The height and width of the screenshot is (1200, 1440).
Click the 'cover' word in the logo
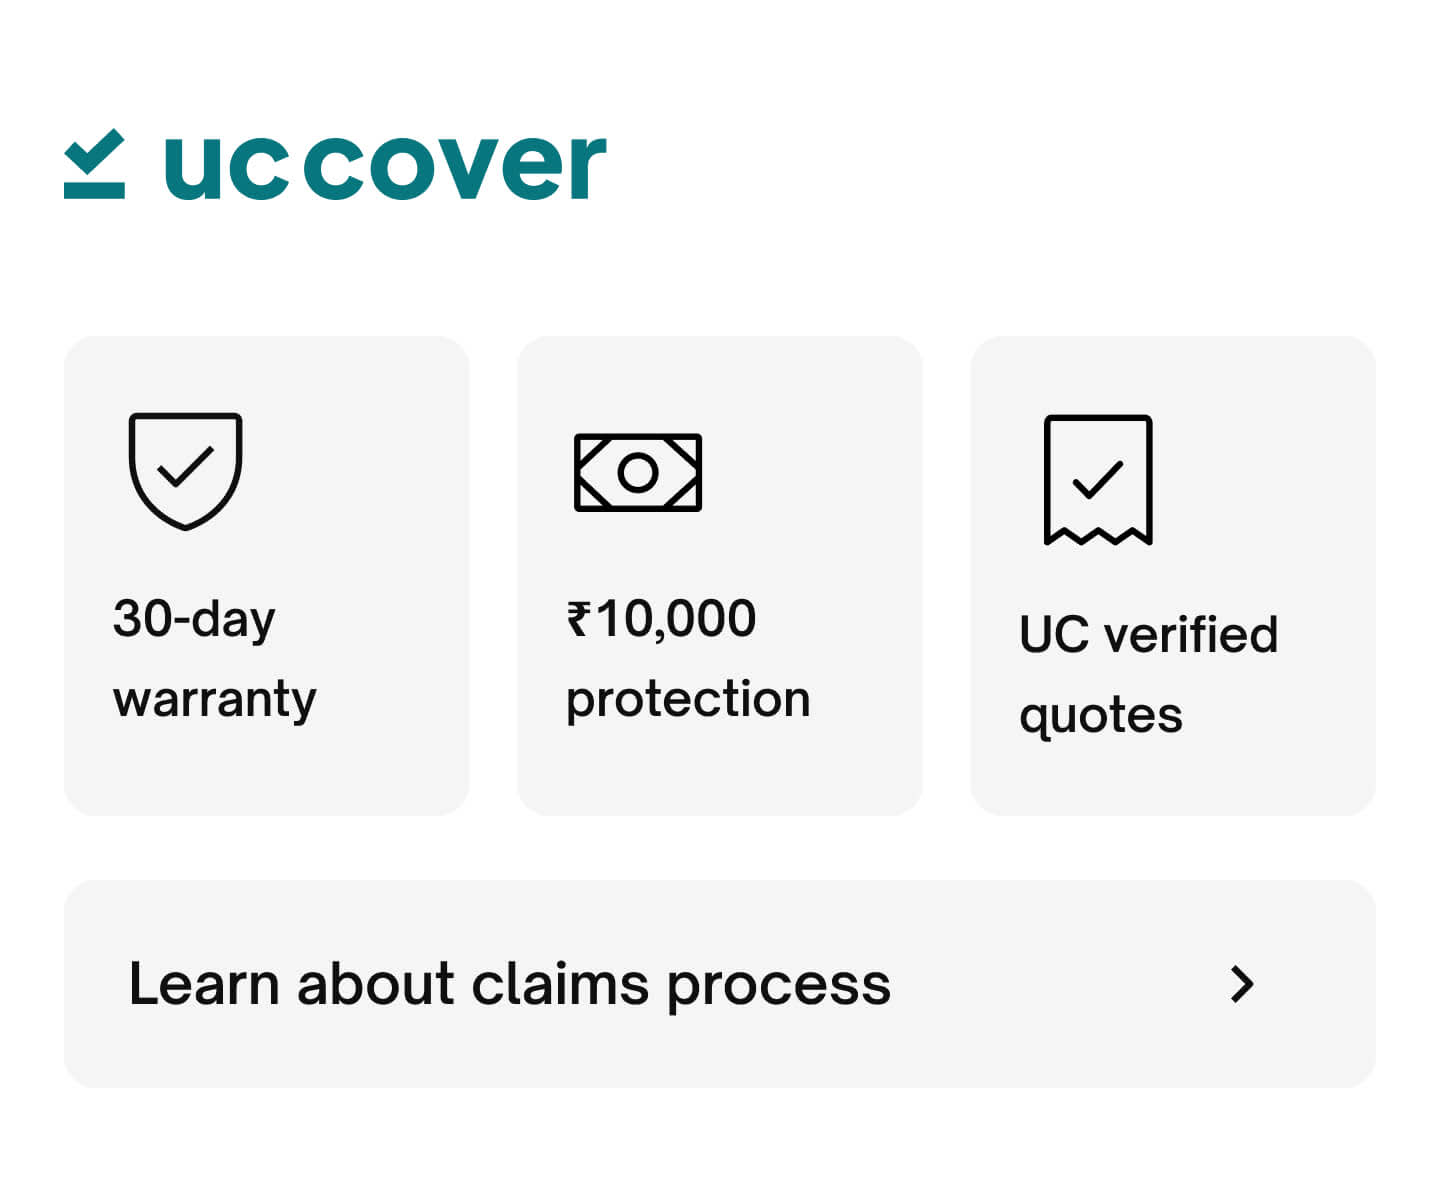click(455, 167)
